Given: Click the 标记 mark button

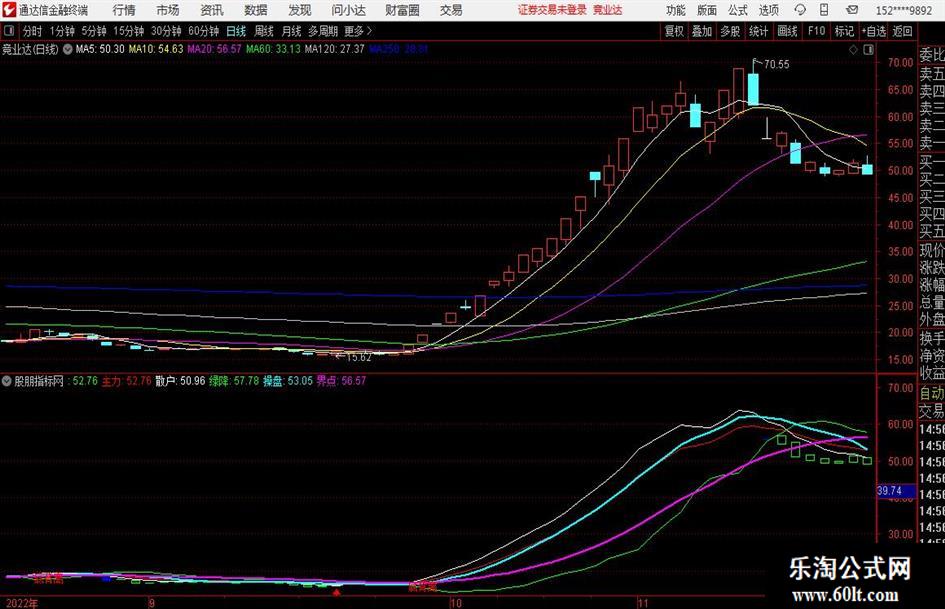Looking at the screenshot, I should click(x=844, y=31).
